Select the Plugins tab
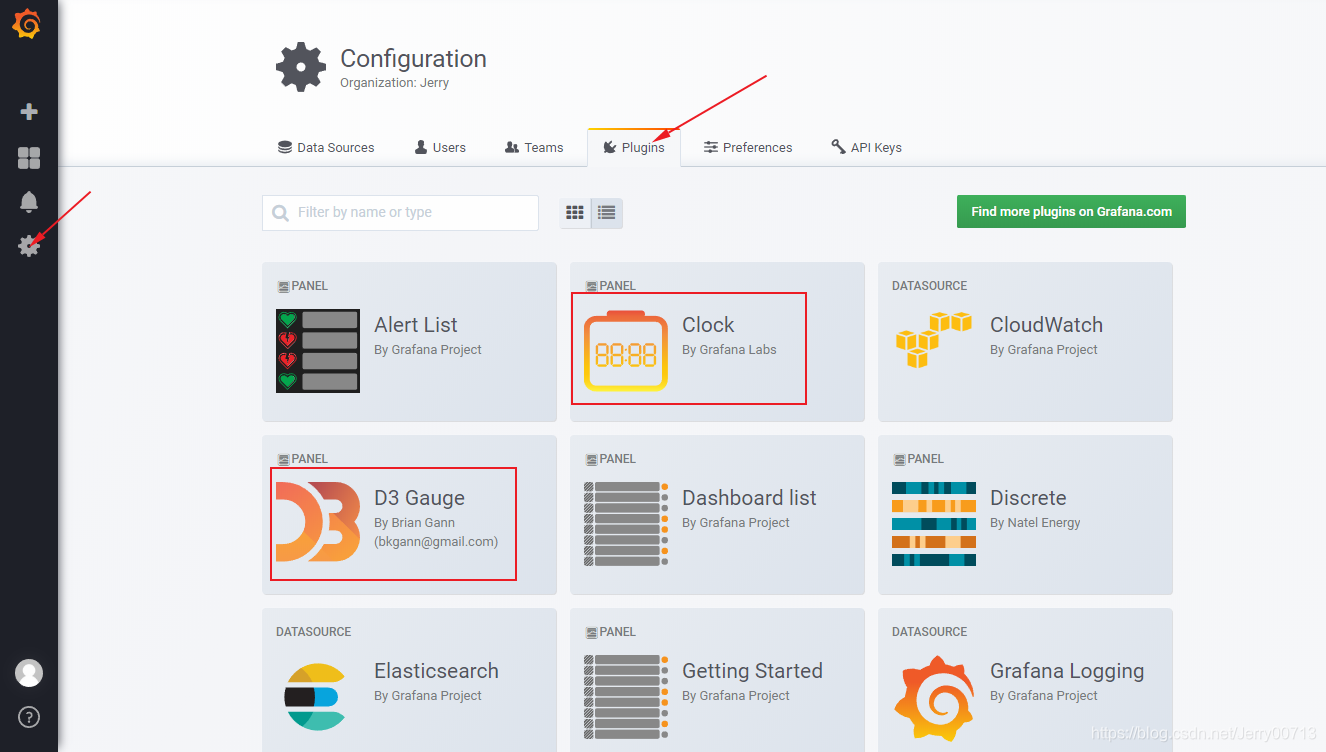Viewport: 1326px width, 752px height. click(x=634, y=147)
